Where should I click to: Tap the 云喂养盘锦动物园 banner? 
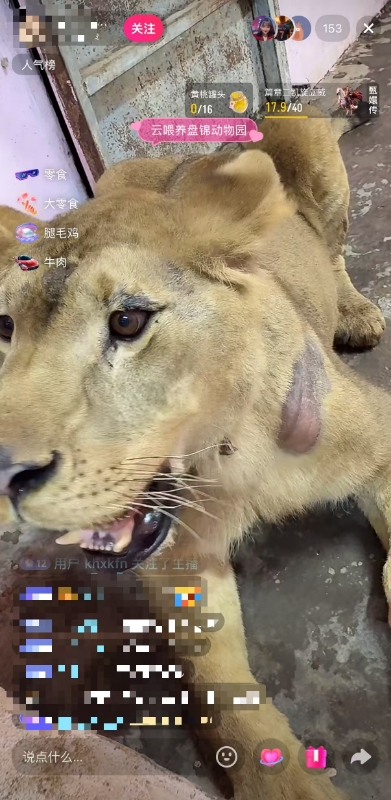(x=198, y=130)
